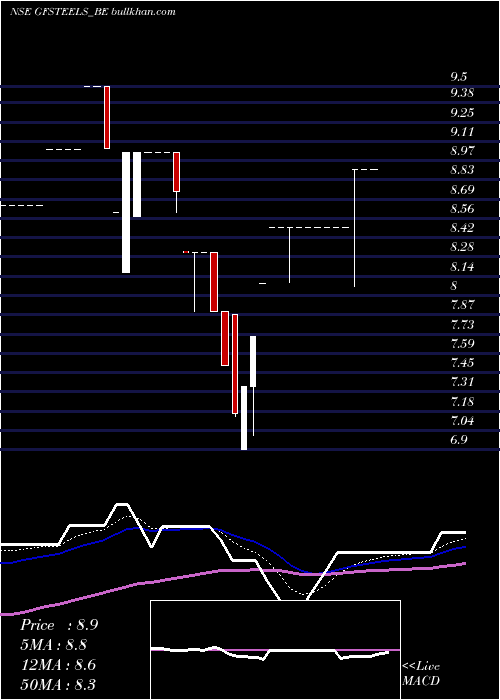
Task: Click the 9.38 price axis label
Action: pos(462,93)
